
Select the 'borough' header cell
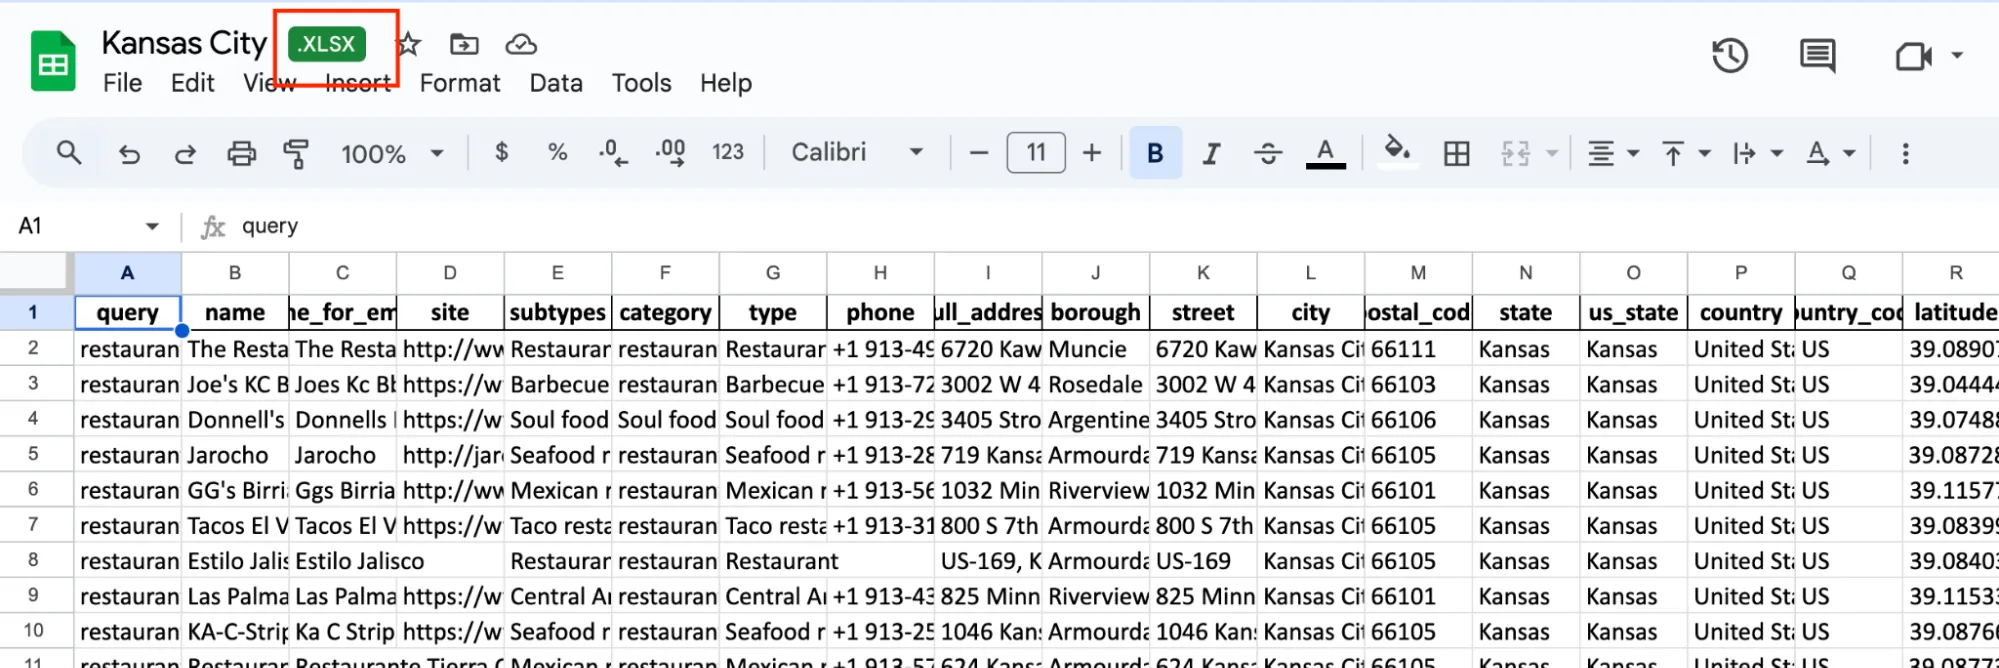coord(1095,313)
